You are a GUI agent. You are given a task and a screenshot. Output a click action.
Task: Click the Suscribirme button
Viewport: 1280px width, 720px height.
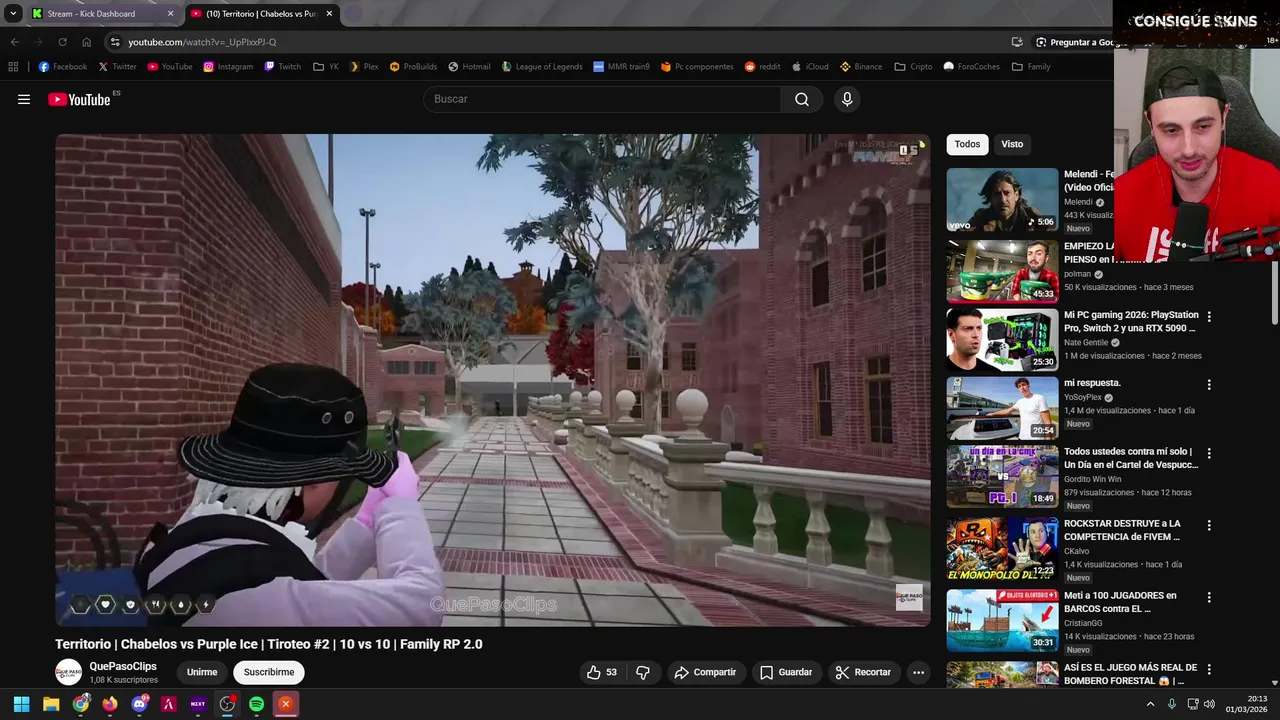[x=269, y=672]
